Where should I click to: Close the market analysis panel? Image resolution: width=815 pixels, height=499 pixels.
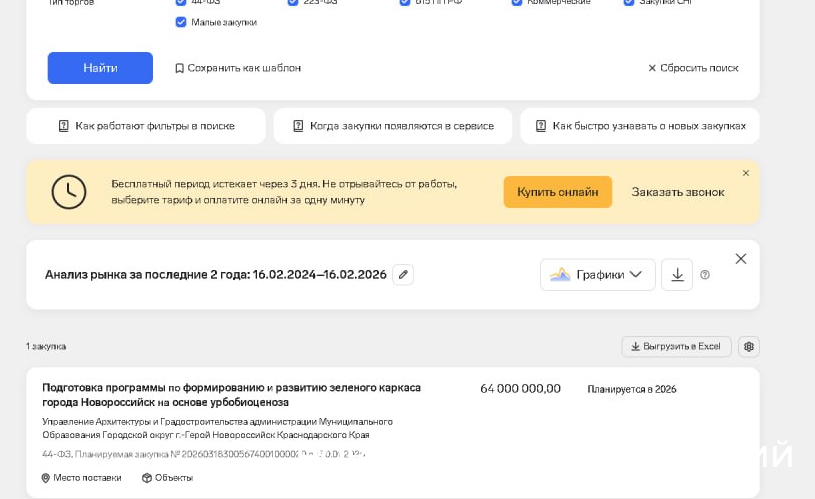coord(741,259)
